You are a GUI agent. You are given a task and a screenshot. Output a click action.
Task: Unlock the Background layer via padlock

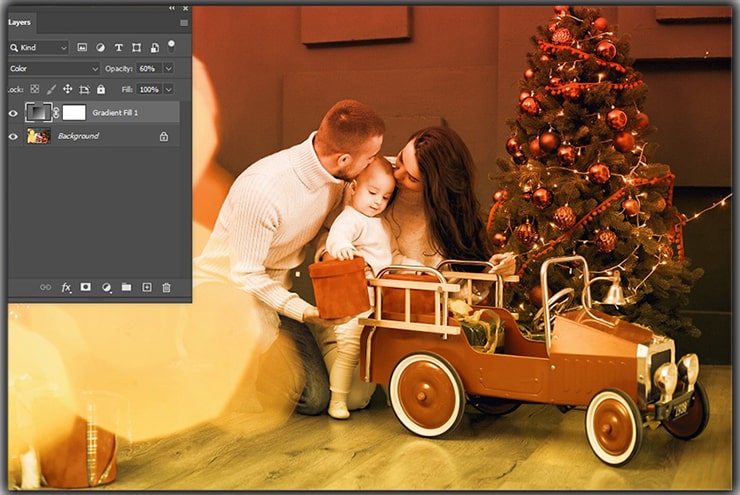click(164, 136)
